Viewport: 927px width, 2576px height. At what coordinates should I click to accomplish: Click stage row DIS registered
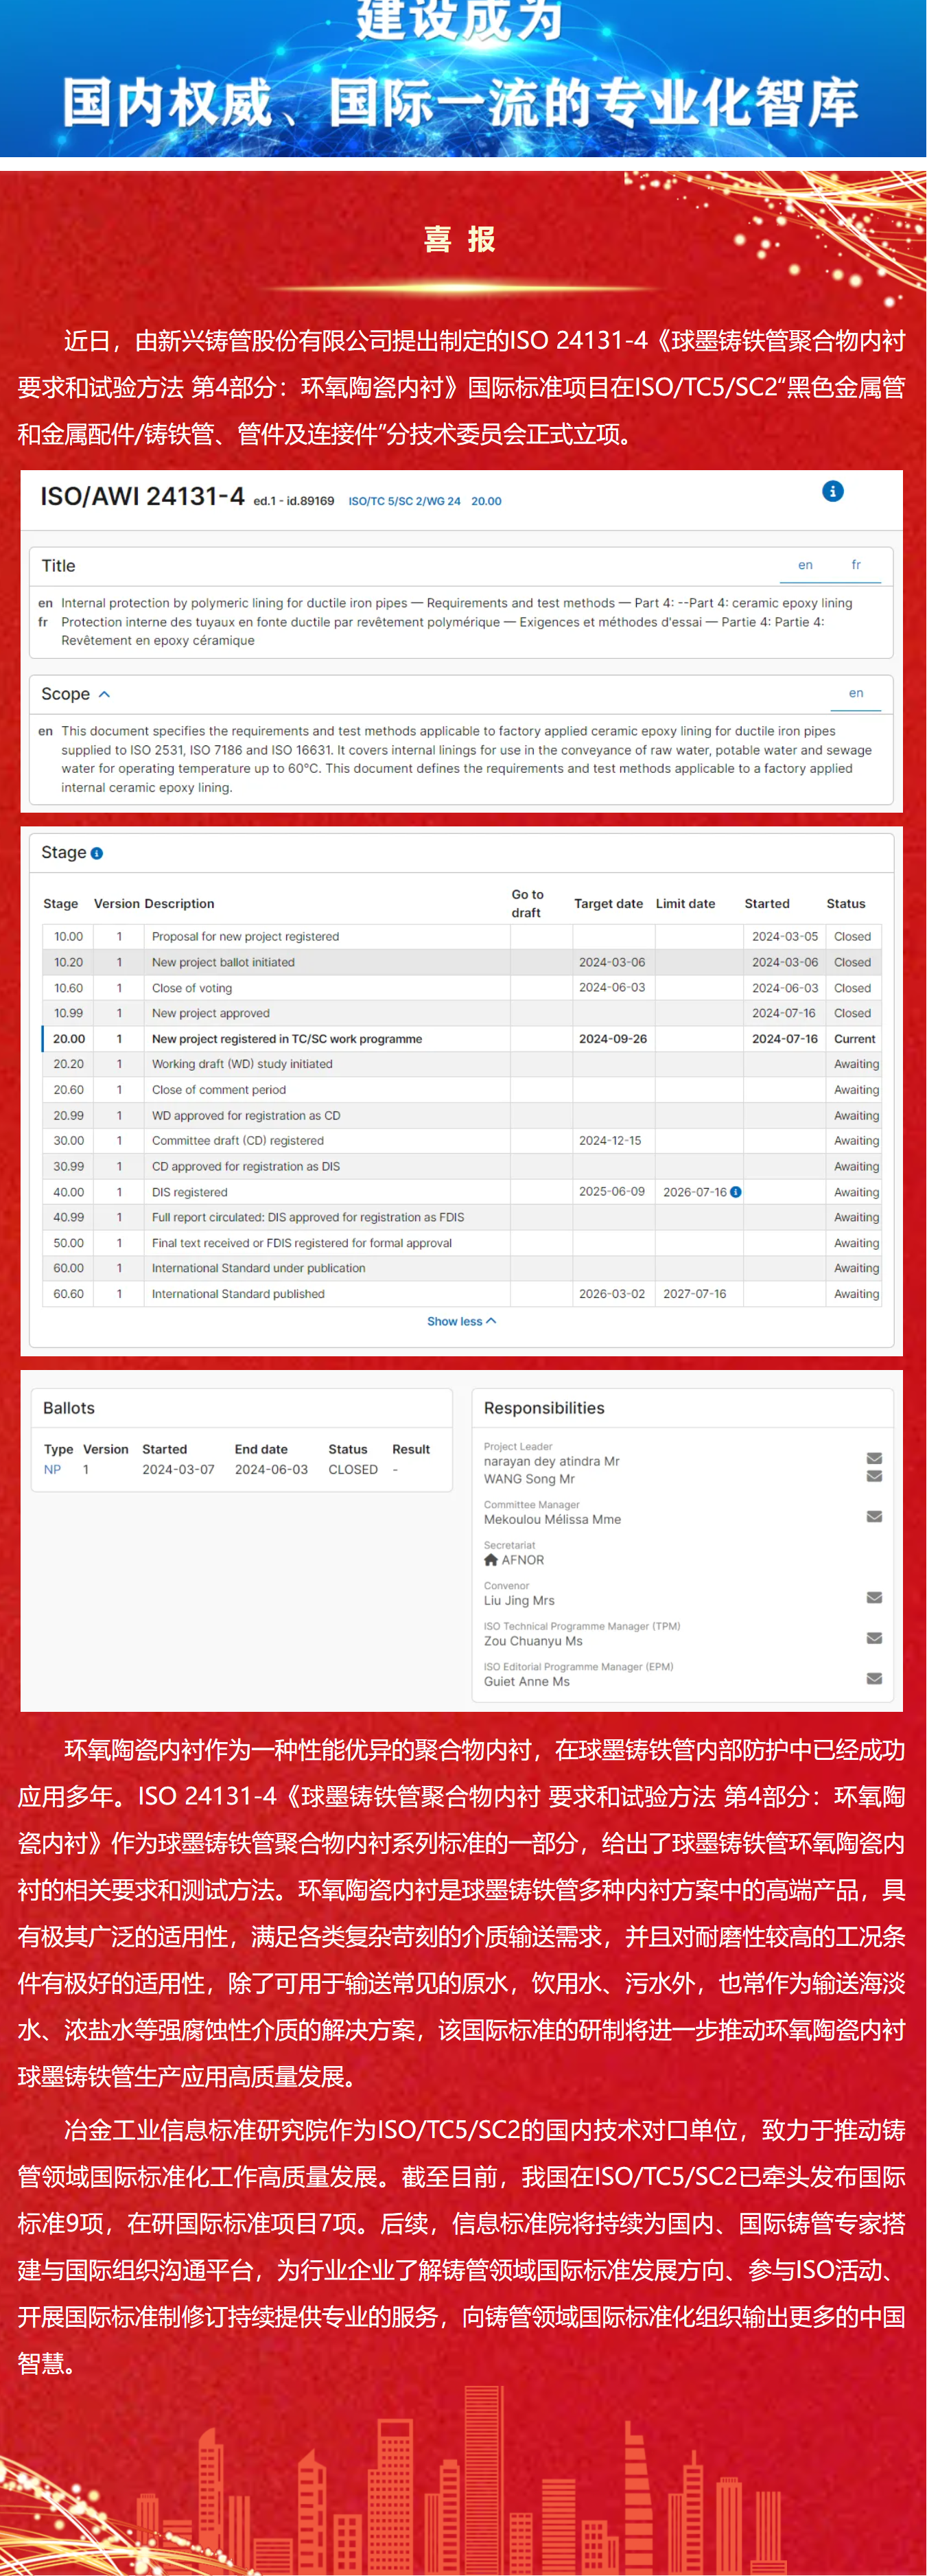(x=461, y=1192)
